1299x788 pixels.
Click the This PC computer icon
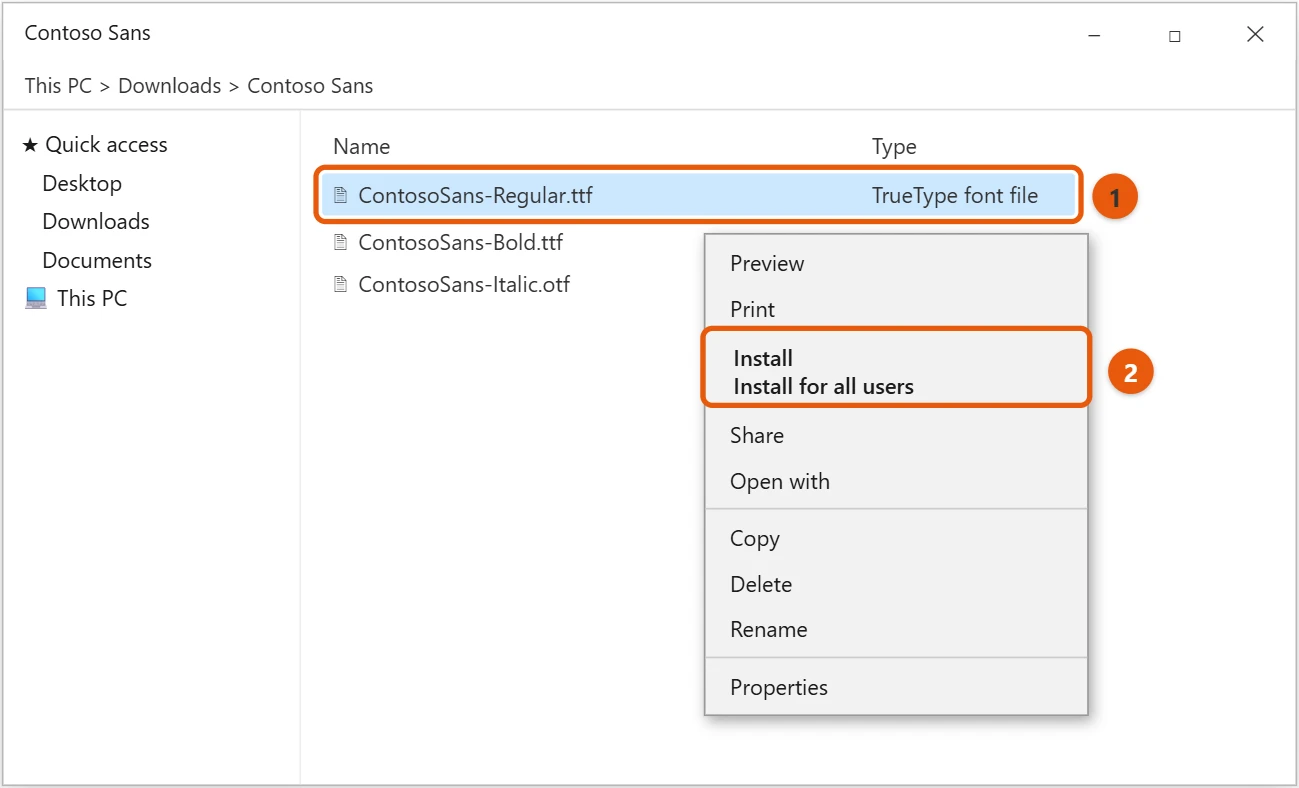pos(36,298)
